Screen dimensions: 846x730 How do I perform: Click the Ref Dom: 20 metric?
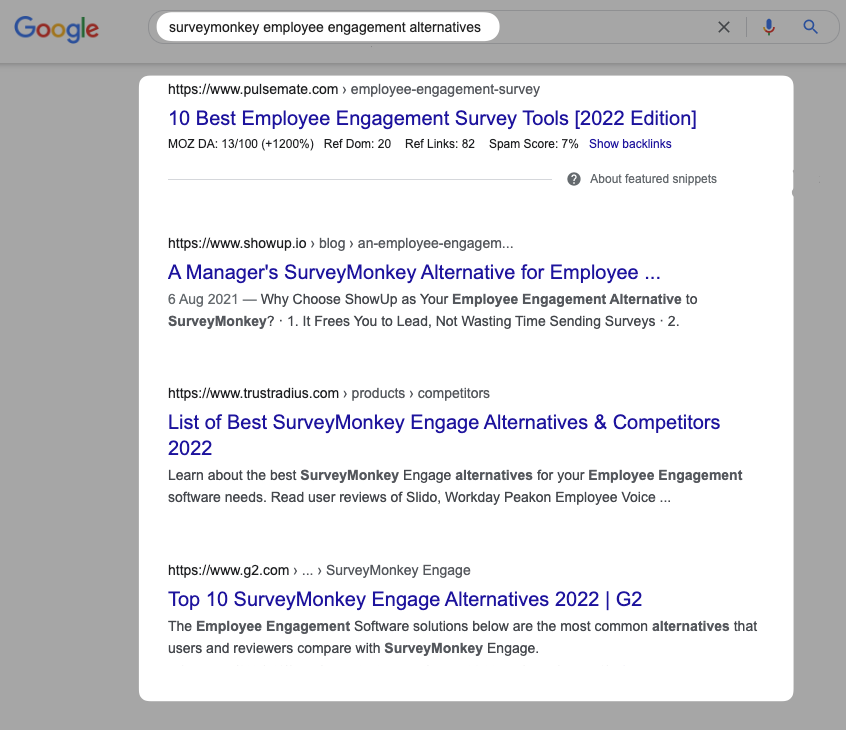357,144
